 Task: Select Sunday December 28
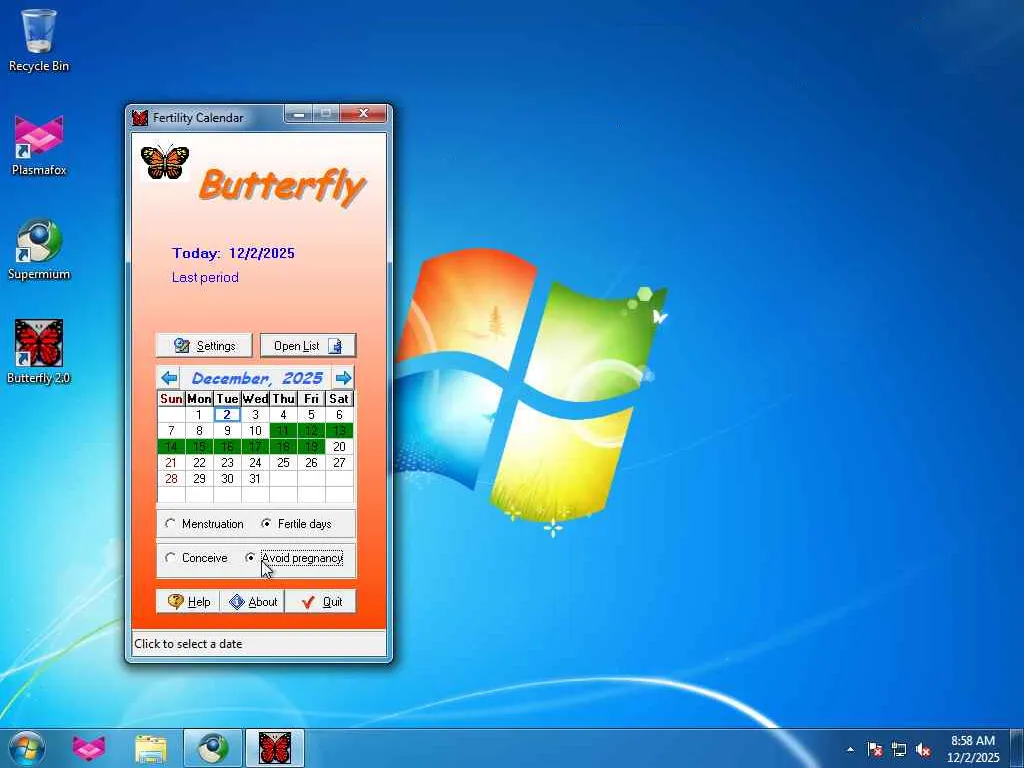tap(171, 479)
